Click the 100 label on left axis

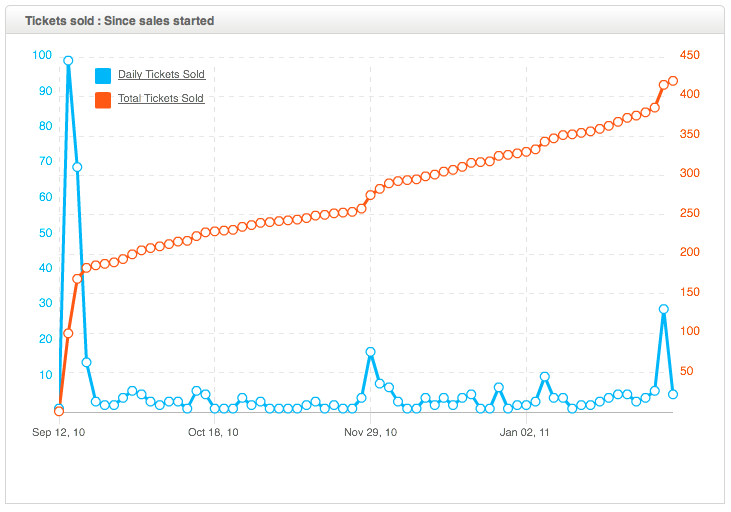click(42, 56)
